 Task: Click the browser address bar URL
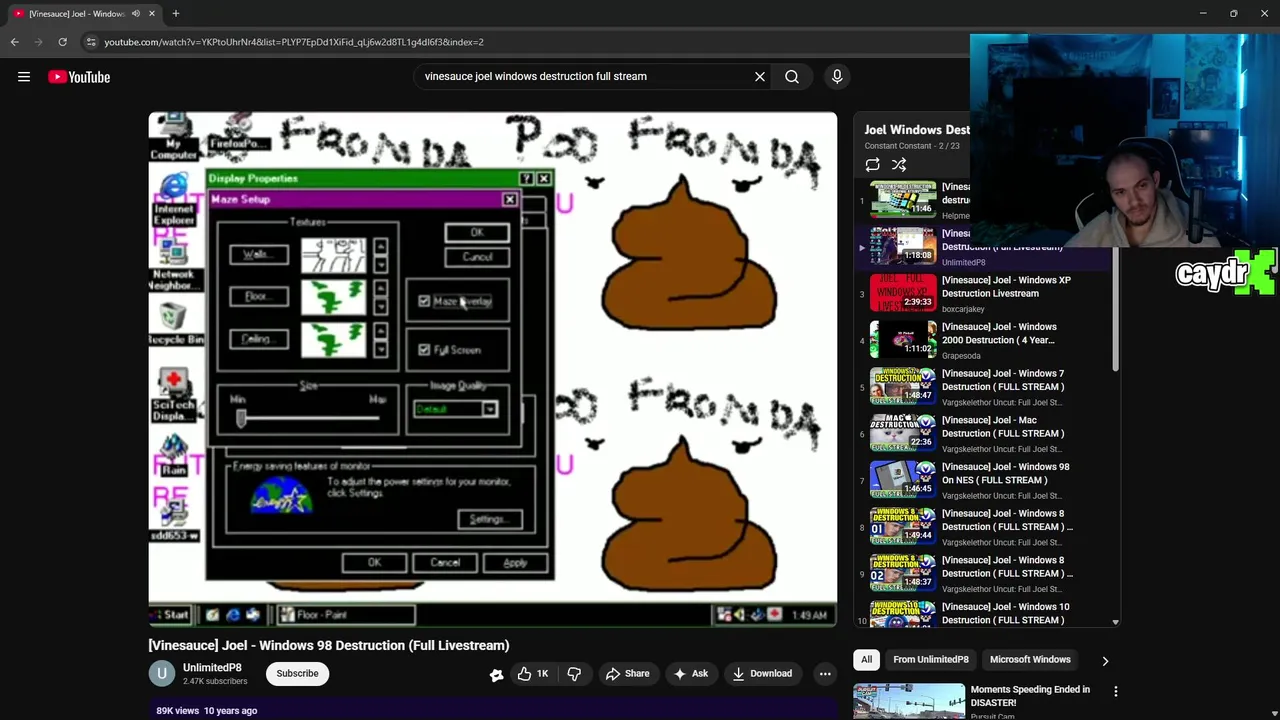coord(294,42)
